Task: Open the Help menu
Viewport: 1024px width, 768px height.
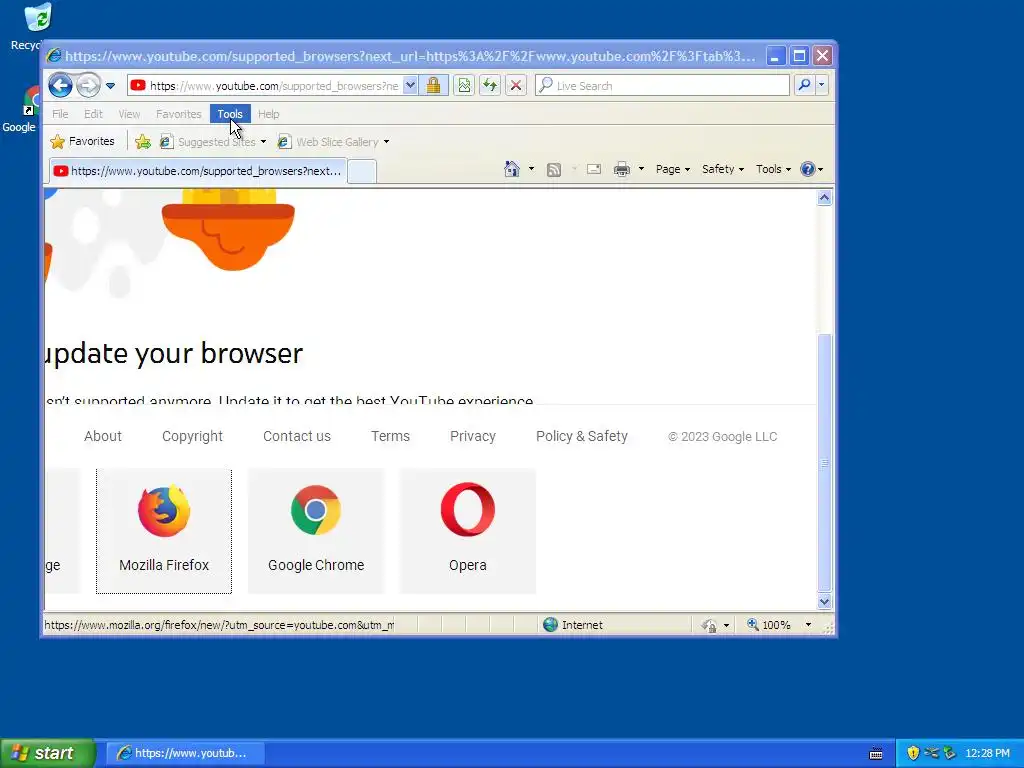Action: (x=268, y=114)
